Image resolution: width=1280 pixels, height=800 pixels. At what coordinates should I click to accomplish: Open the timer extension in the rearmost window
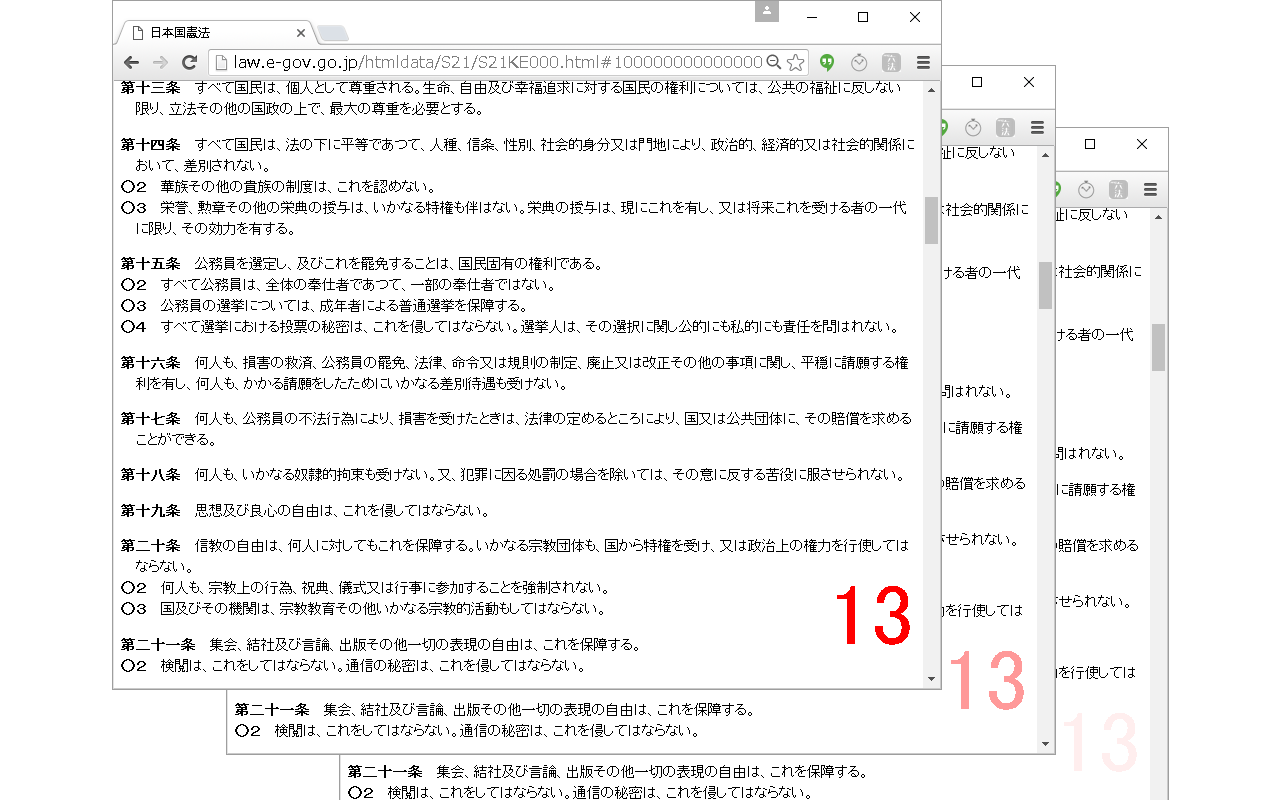pos(1086,189)
